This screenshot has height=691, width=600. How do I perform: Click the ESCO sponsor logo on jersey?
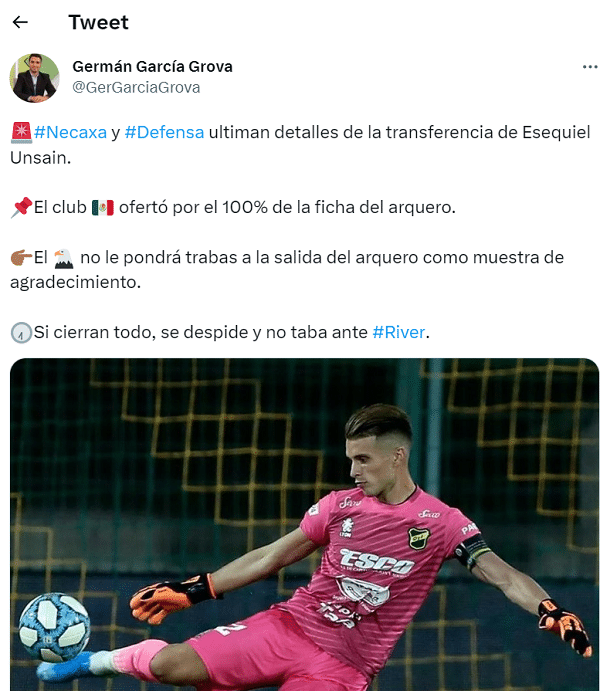(377, 561)
